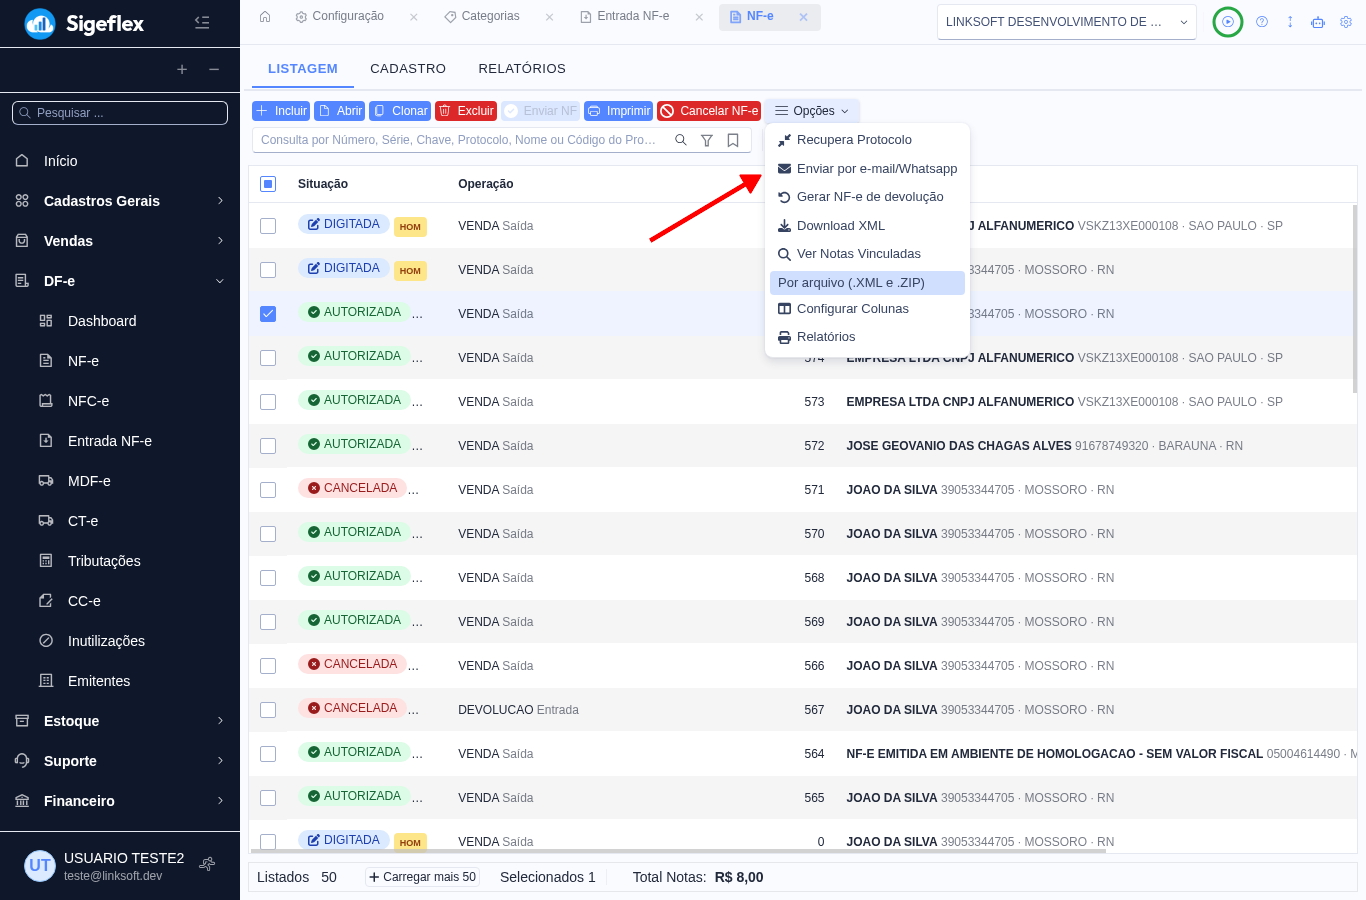This screenshot has width=1366, height=900.
Task: Check the CANCELADA row 571 checkbox
Action: click(268, 490)
